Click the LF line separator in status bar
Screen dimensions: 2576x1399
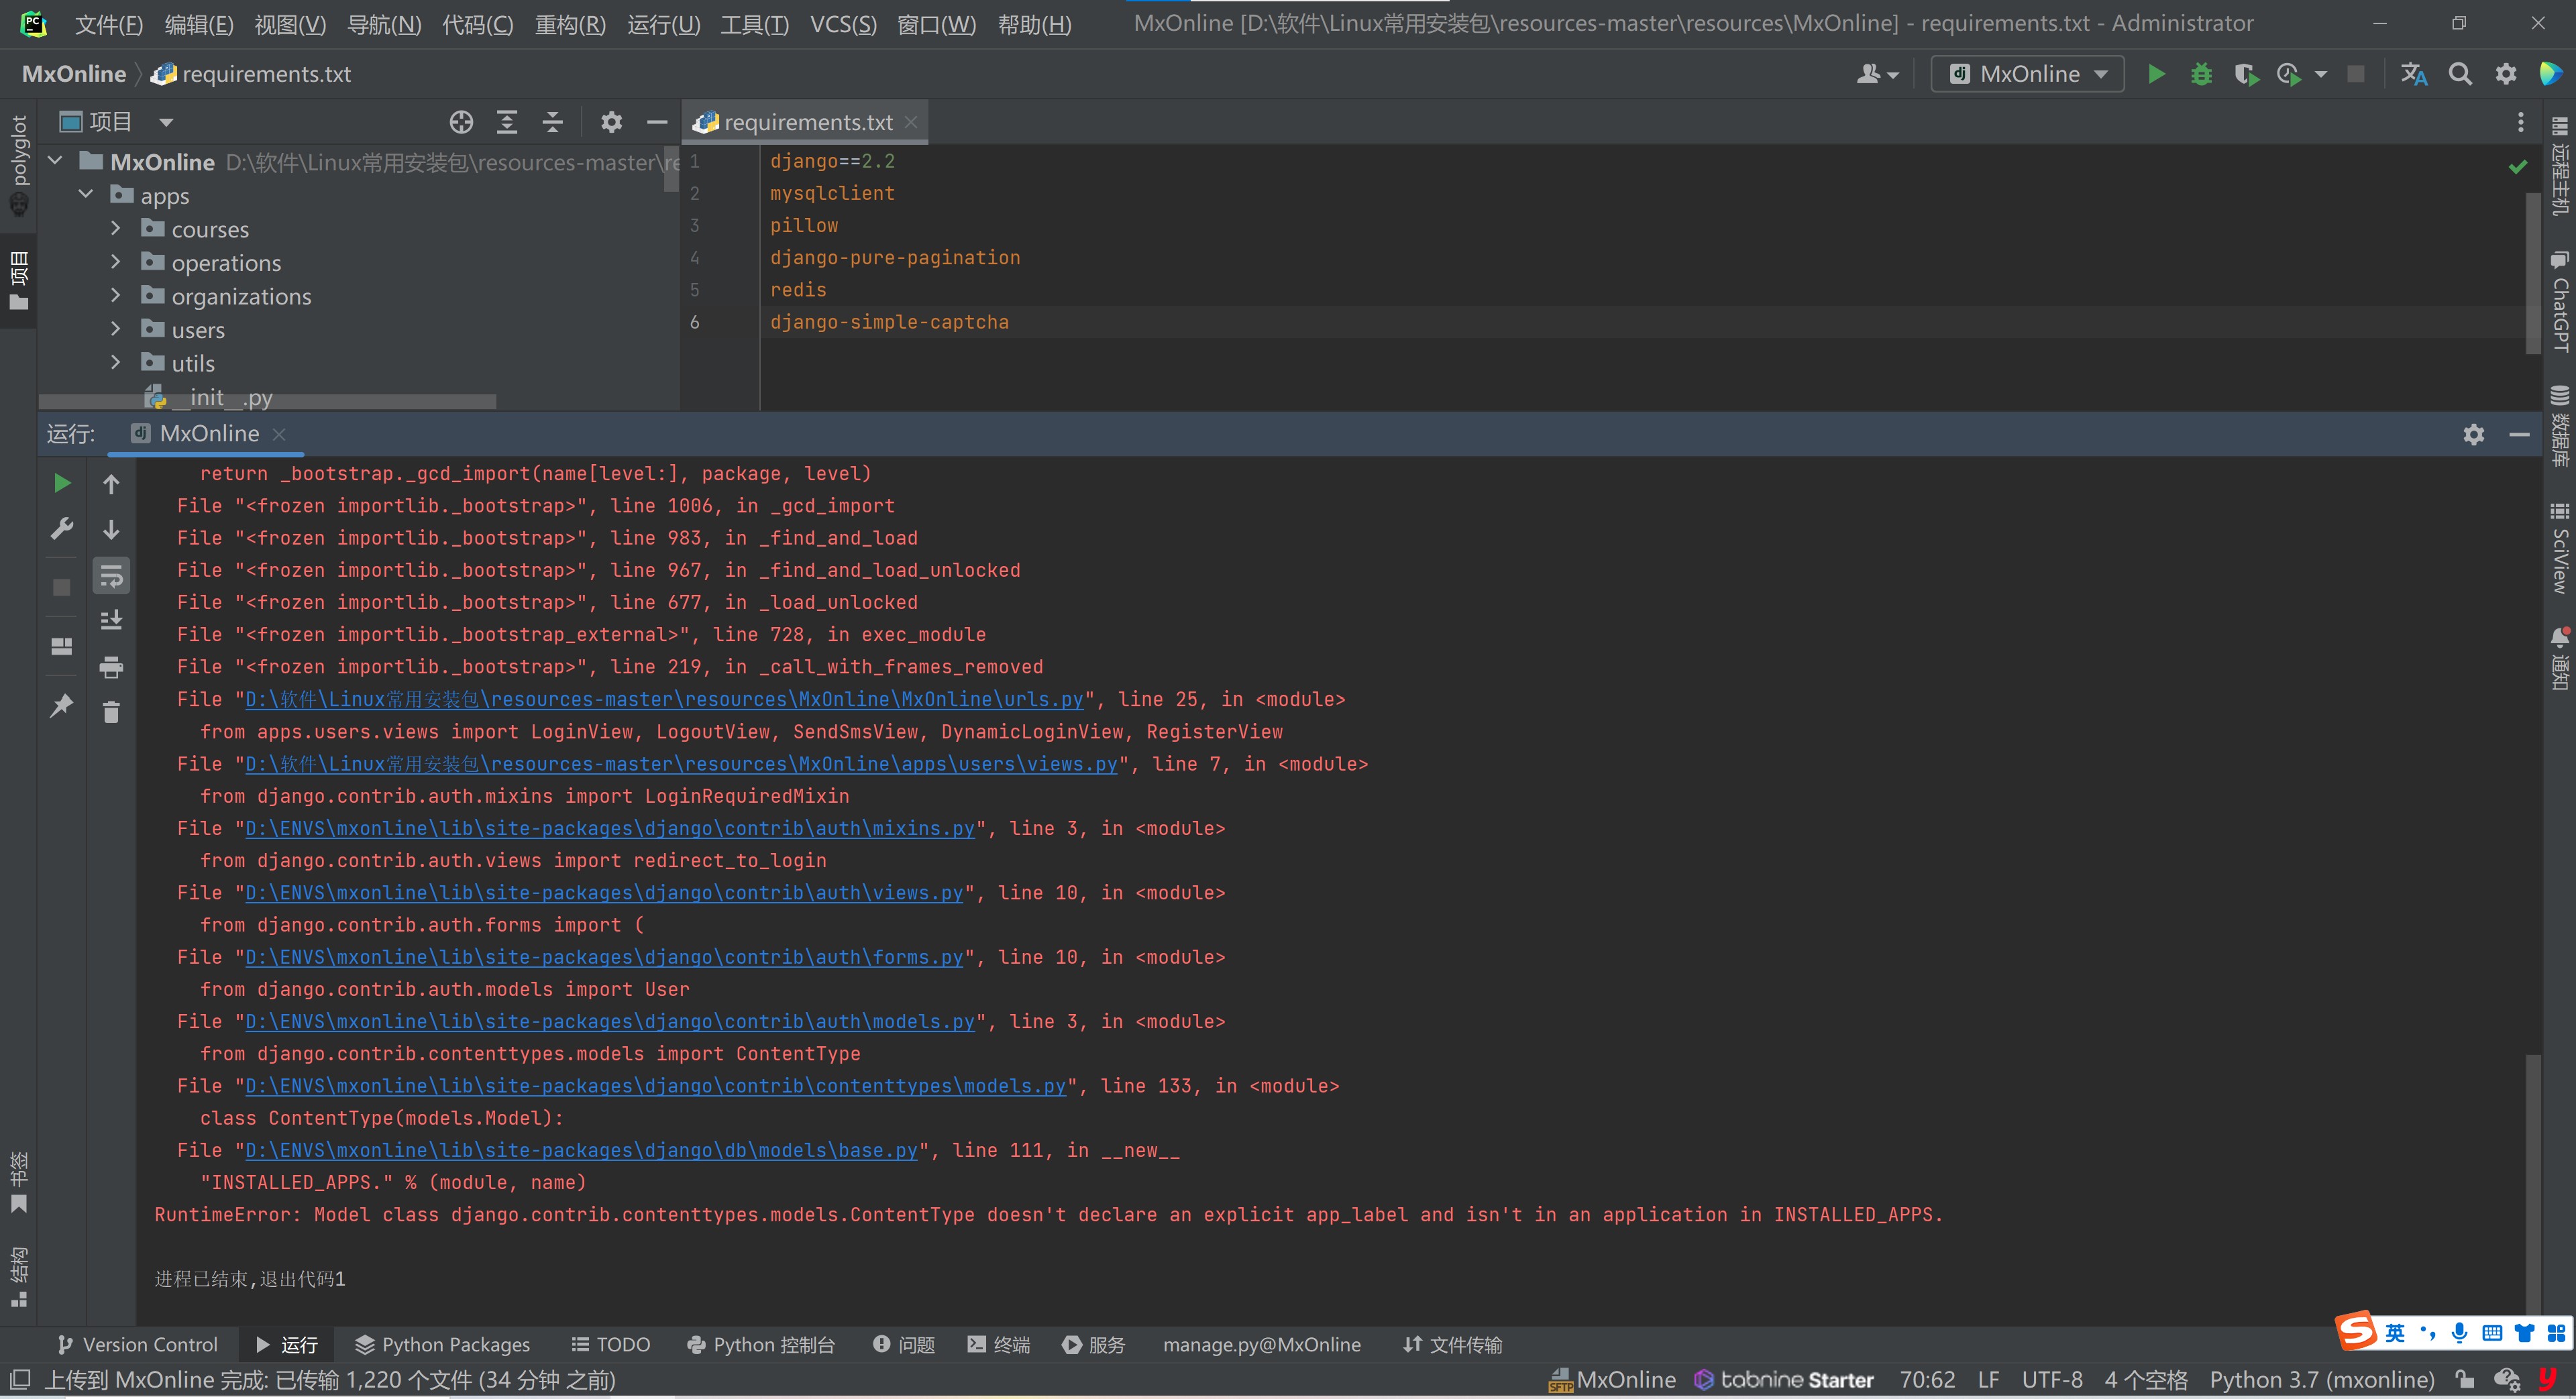click(1988, 1380)
